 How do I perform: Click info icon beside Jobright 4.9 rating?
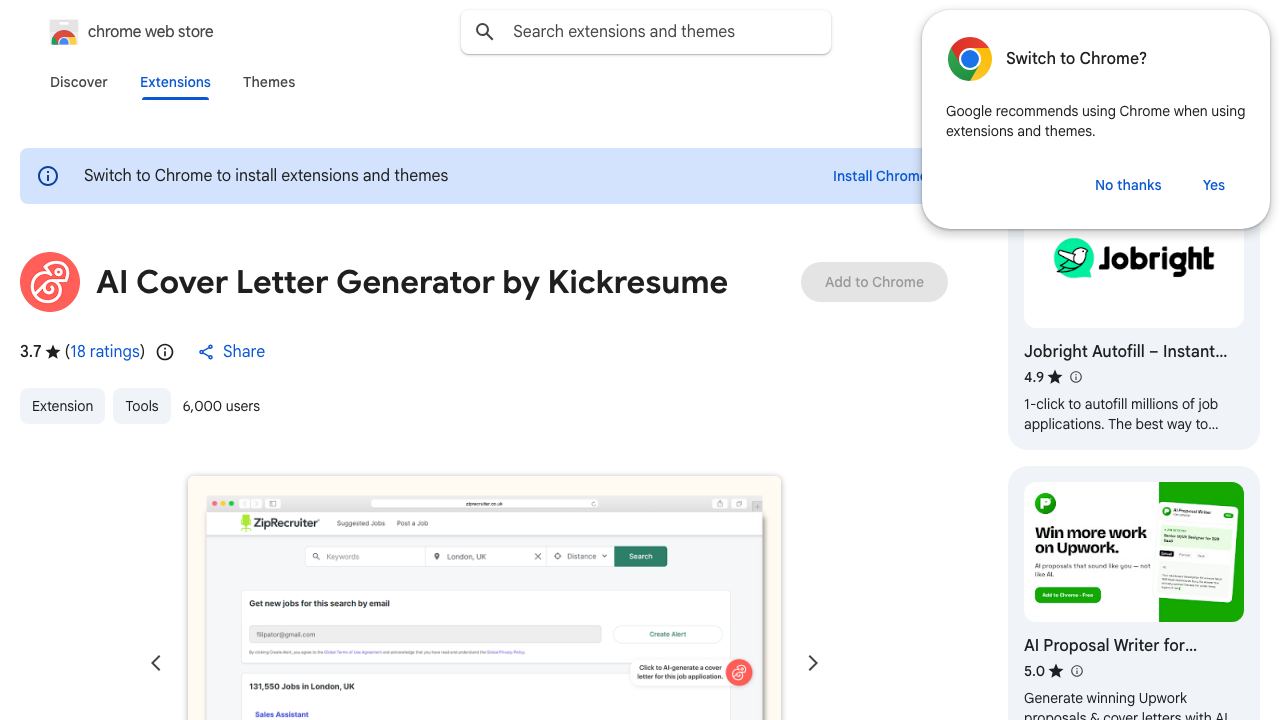(x=1076, y=377)
